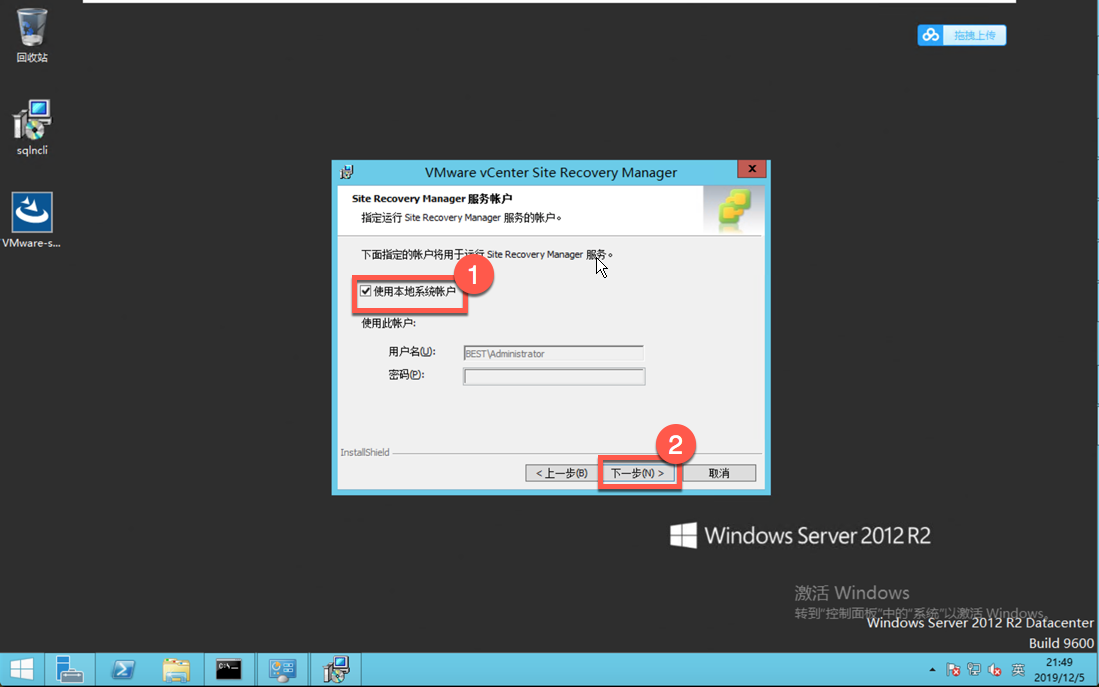Select the VMware-s... installer desktop icon
The image size is (1099, 687).
pos(32,219)
